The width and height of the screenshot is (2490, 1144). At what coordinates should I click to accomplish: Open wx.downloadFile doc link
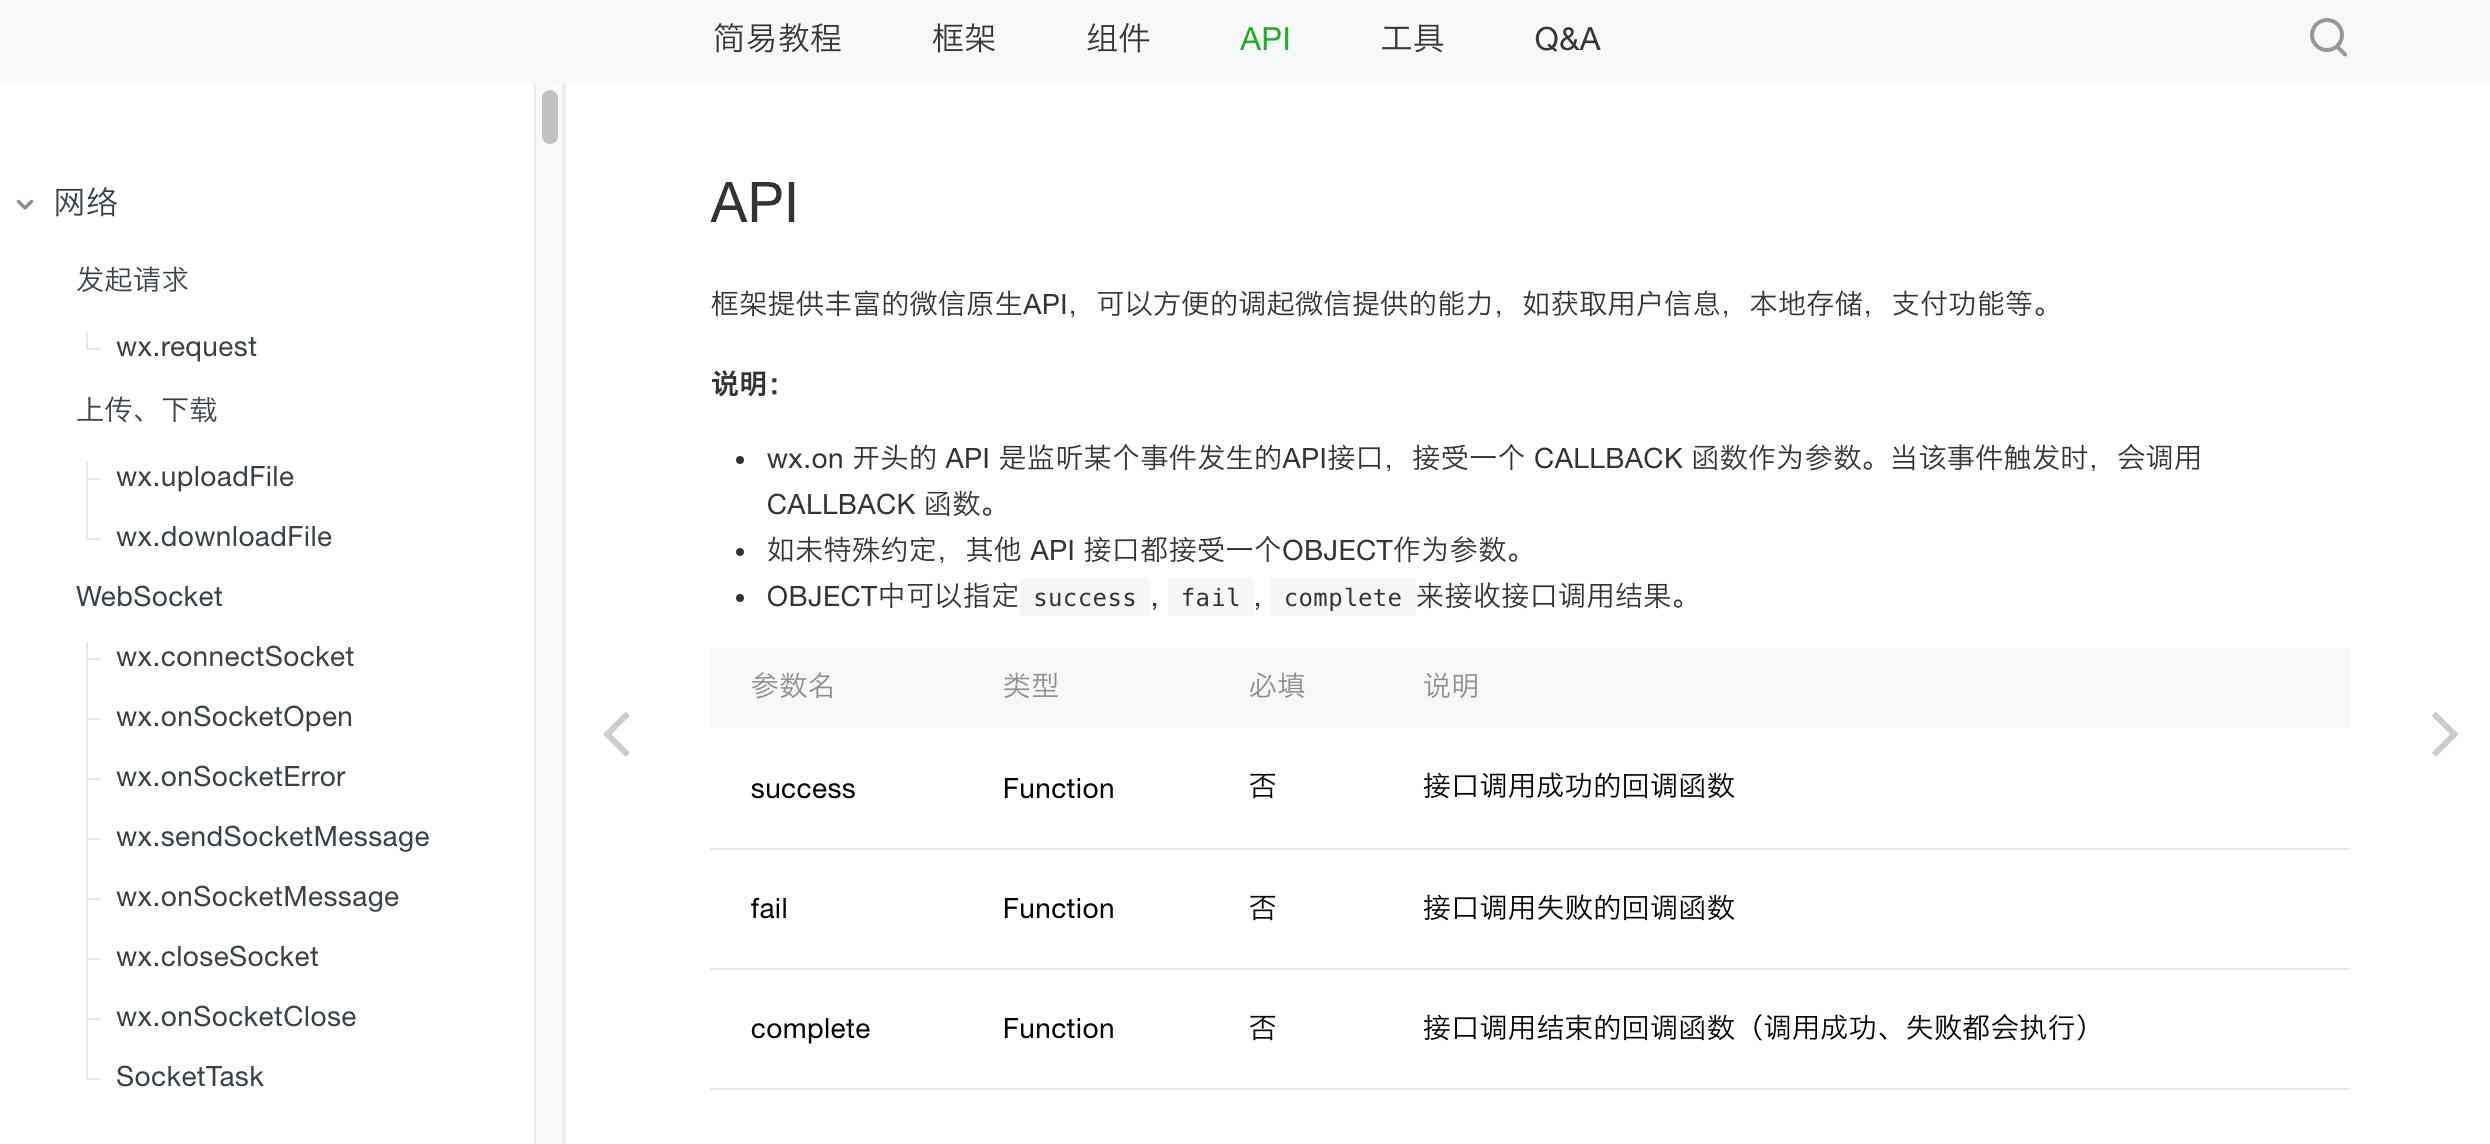[x=224, y=536]
